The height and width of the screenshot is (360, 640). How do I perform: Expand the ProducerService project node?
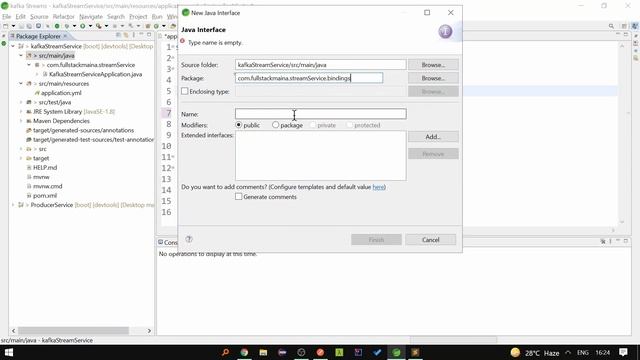13,205
